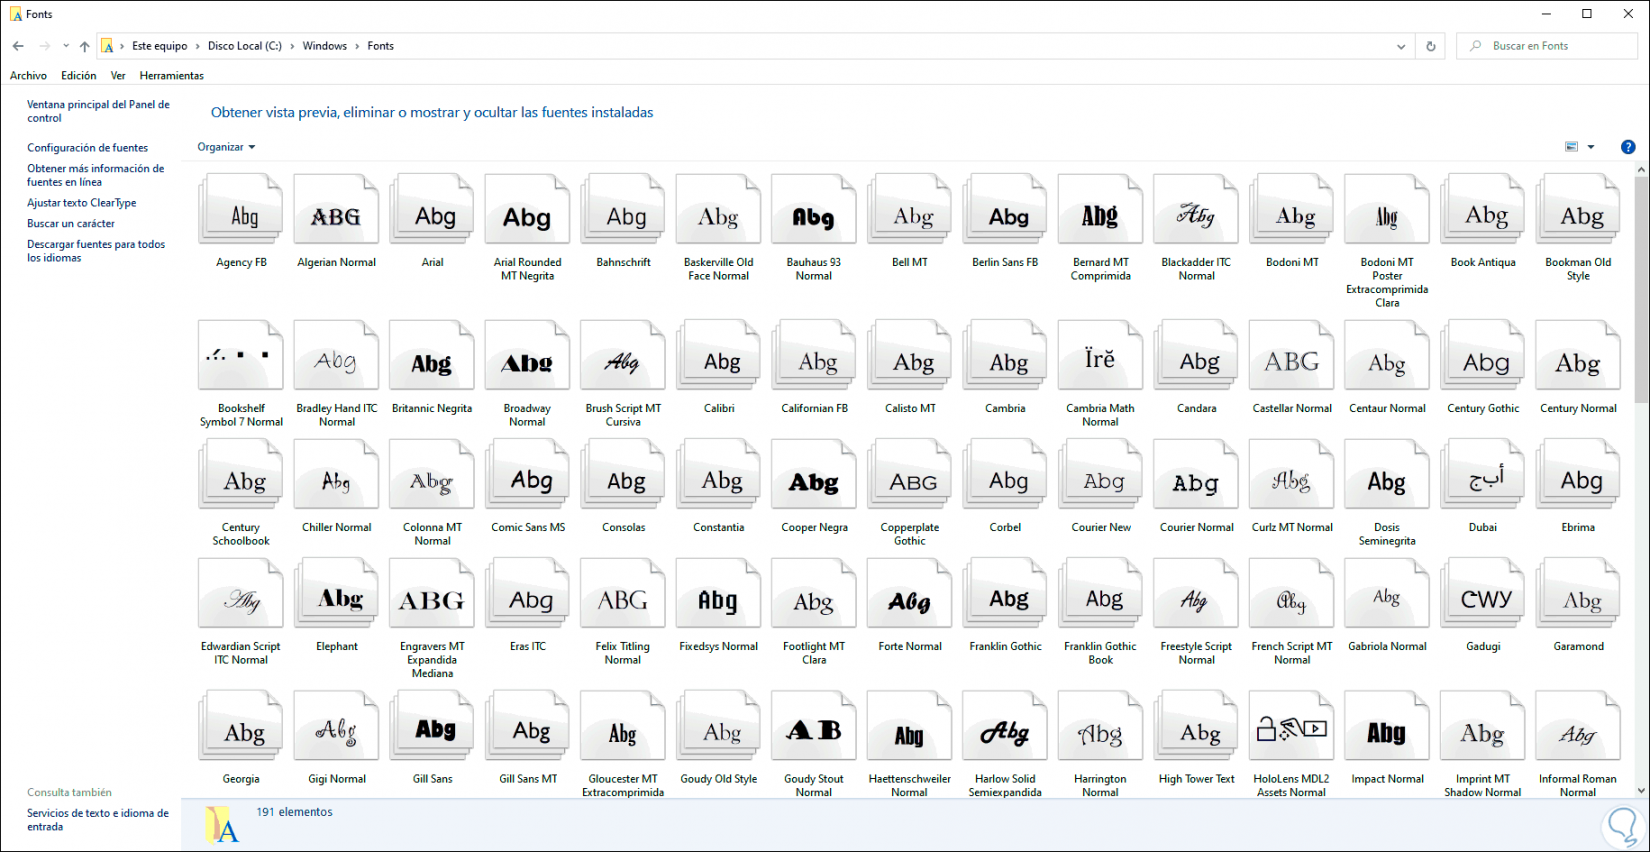The height and width of the screenshot is (852, 1650).
Task: Select the Elephant font icon
Action: coord(336,593)
